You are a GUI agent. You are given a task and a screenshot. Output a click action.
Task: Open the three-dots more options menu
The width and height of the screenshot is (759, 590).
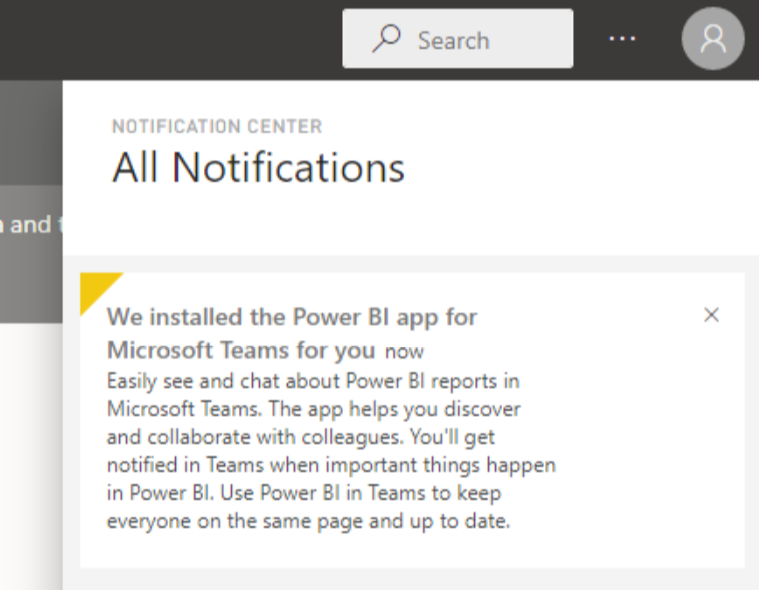[622, 38]
